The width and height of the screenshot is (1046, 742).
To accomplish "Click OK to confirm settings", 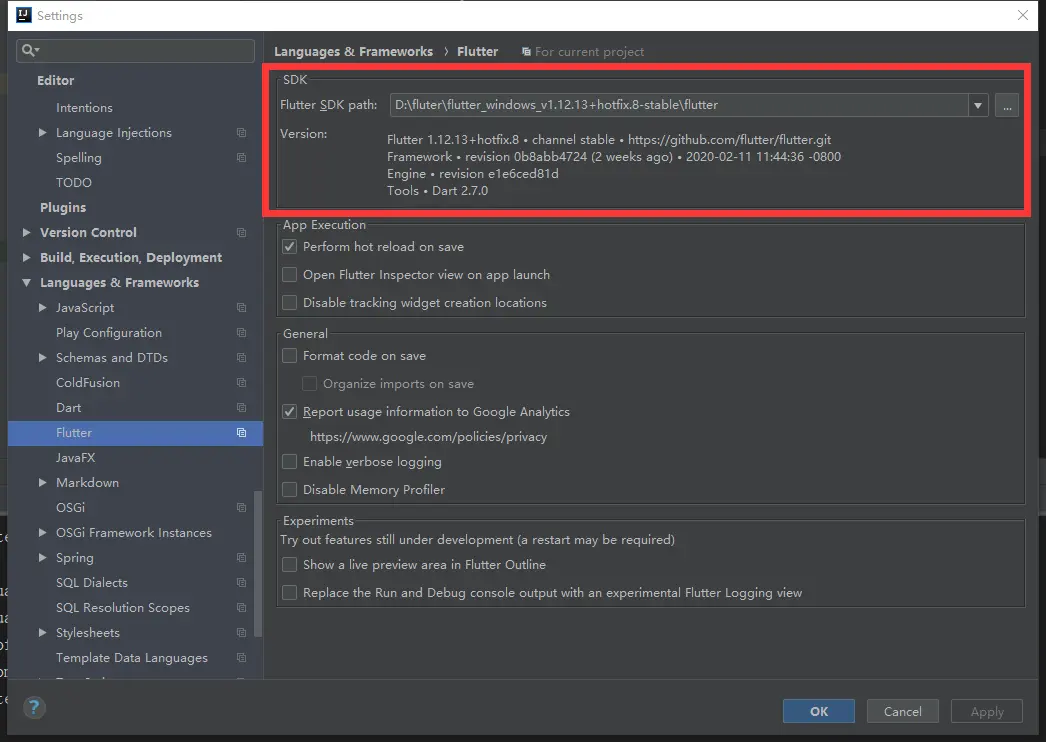I will click(x=819, y=711).
